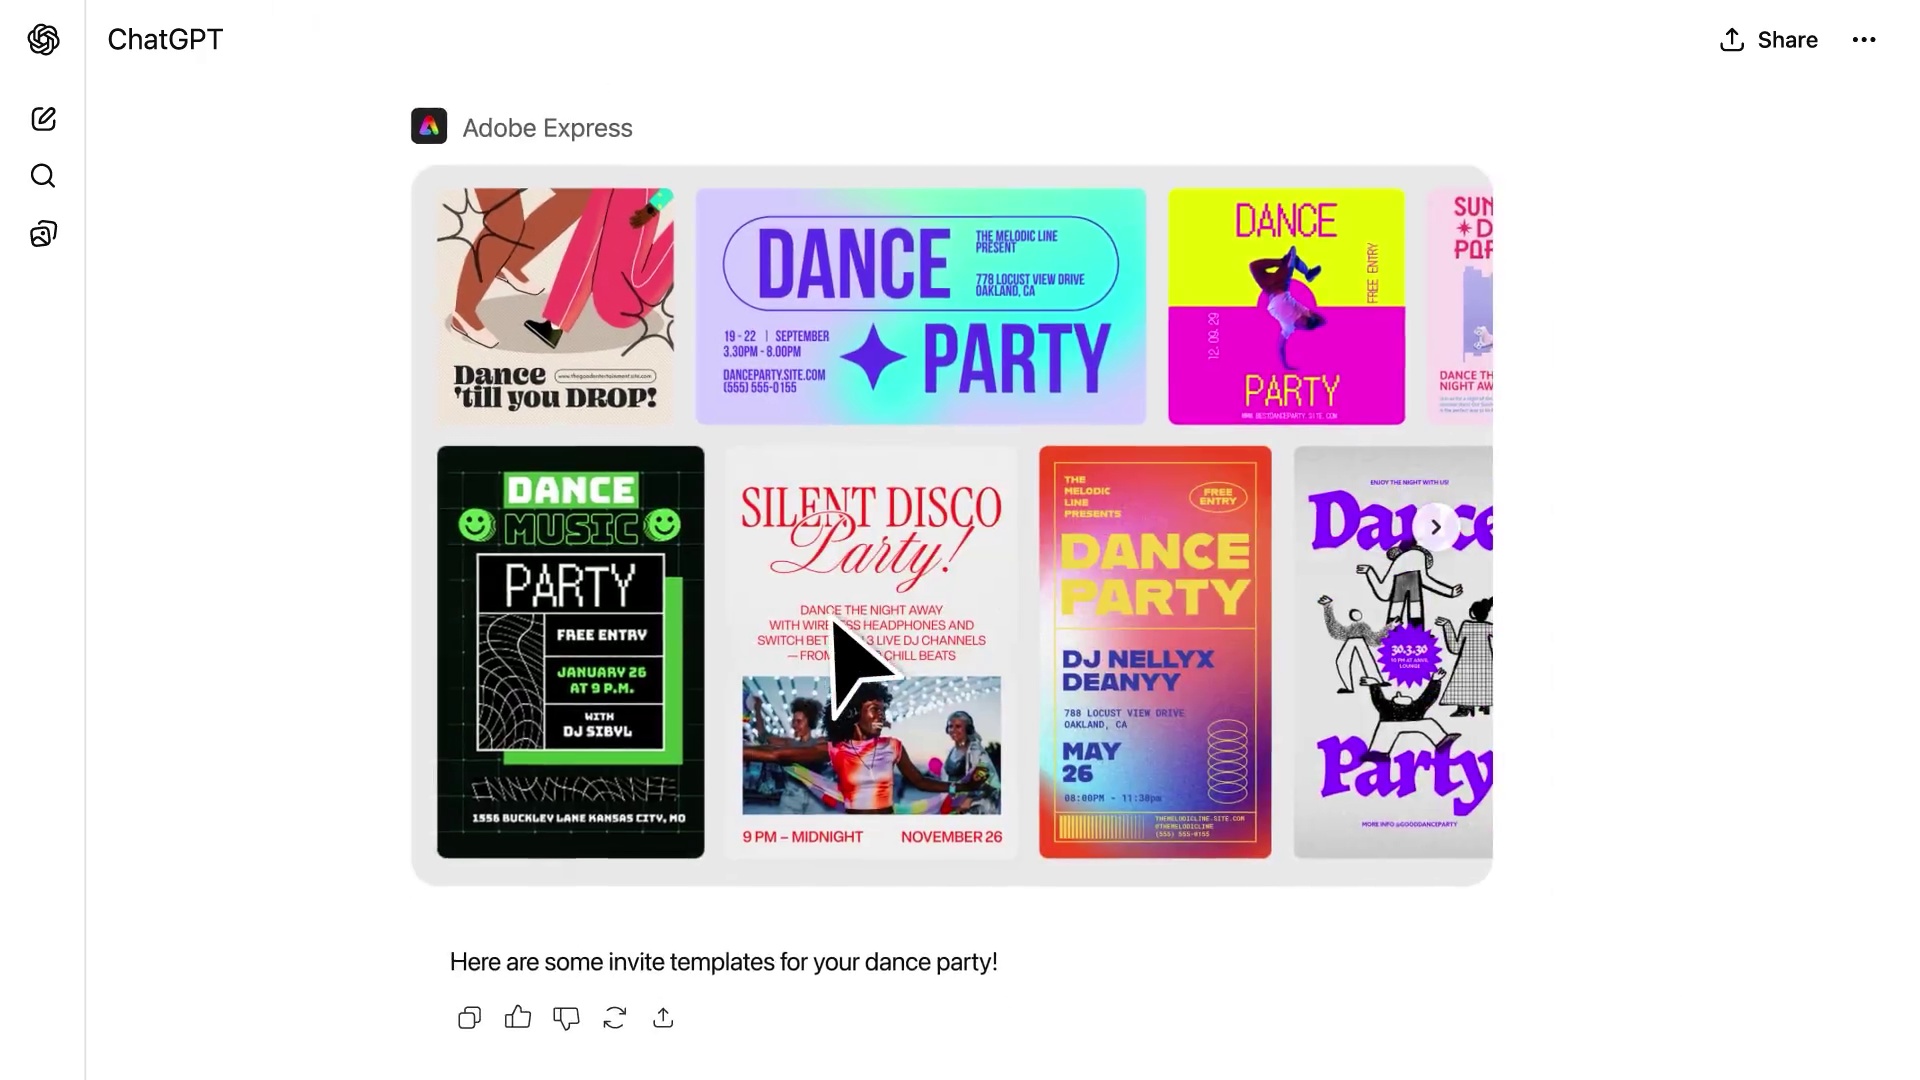Start a new chat with compose icon

43,119
